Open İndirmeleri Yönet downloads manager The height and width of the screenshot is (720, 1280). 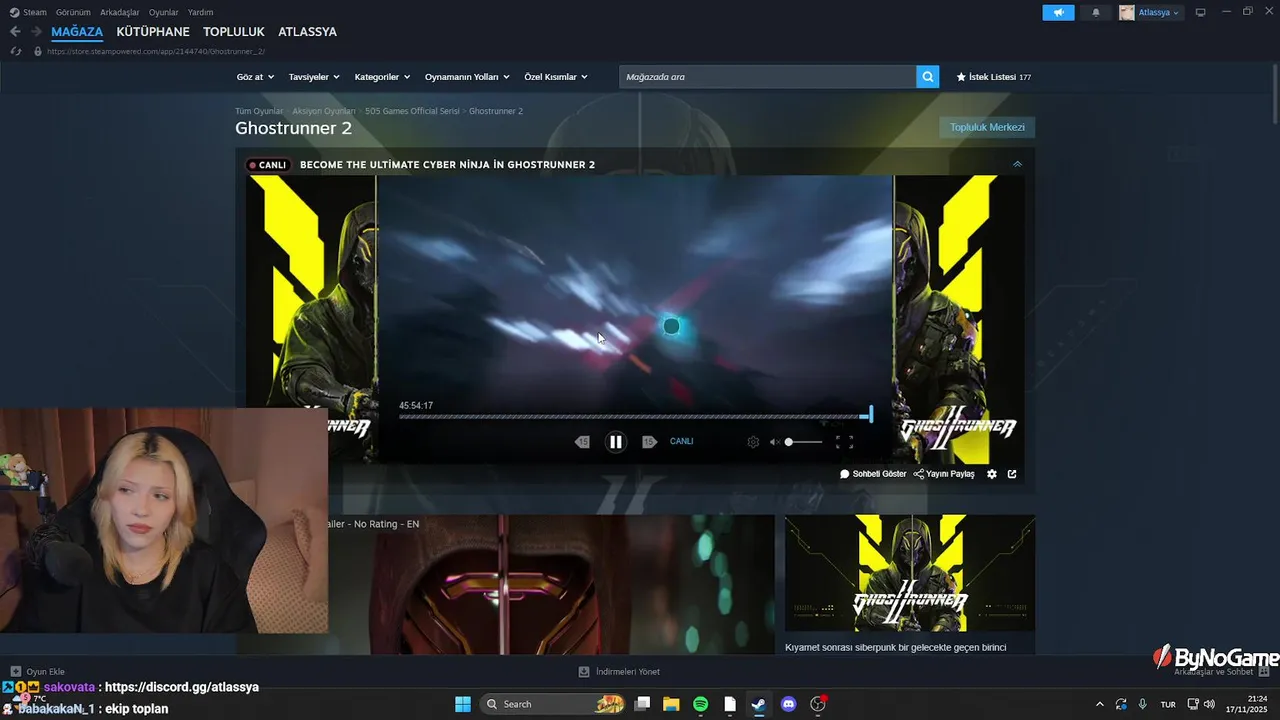point(619,672)
